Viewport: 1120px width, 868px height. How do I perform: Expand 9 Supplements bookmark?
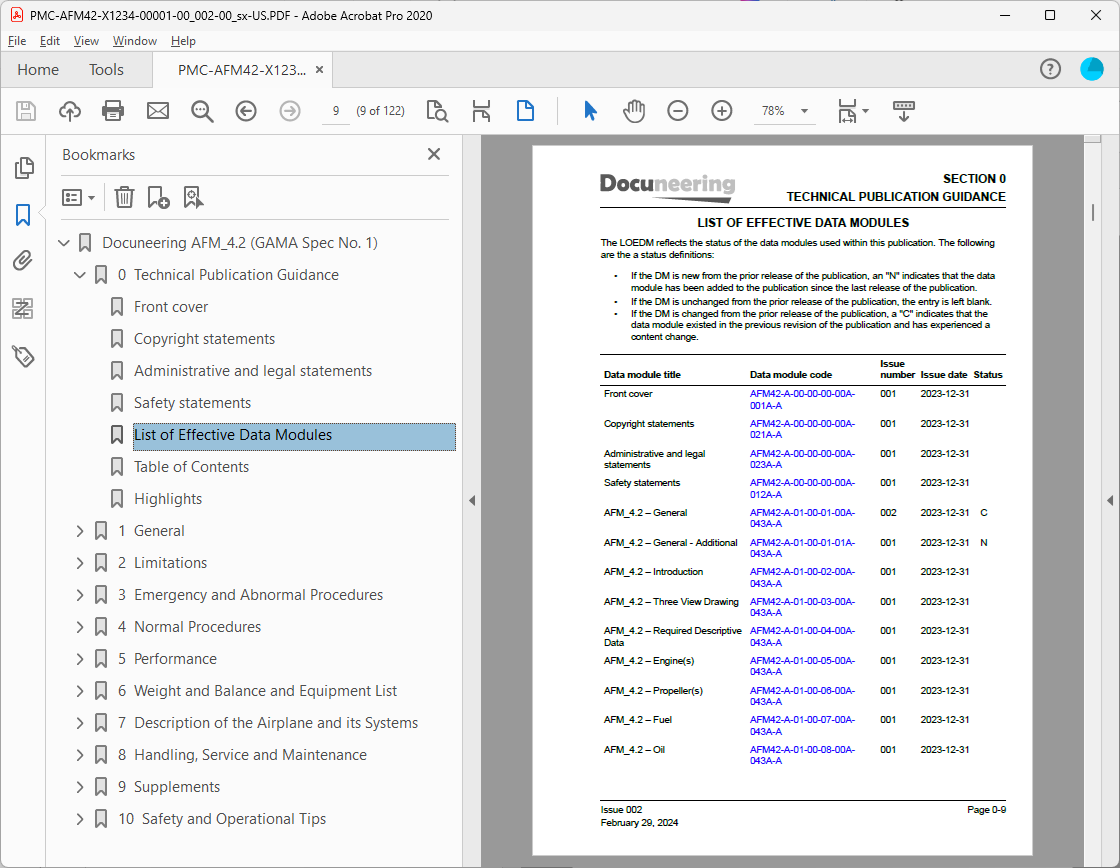(x=80, y=787)
